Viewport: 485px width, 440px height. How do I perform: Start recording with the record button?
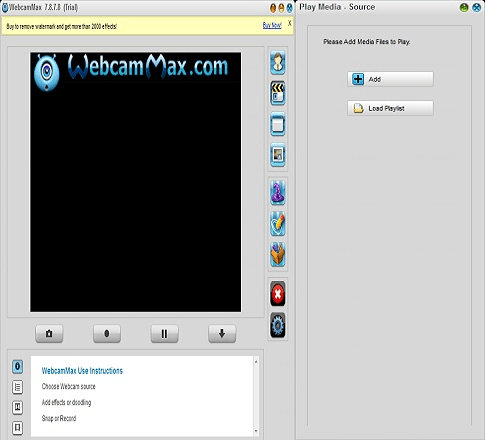(107, 334)
